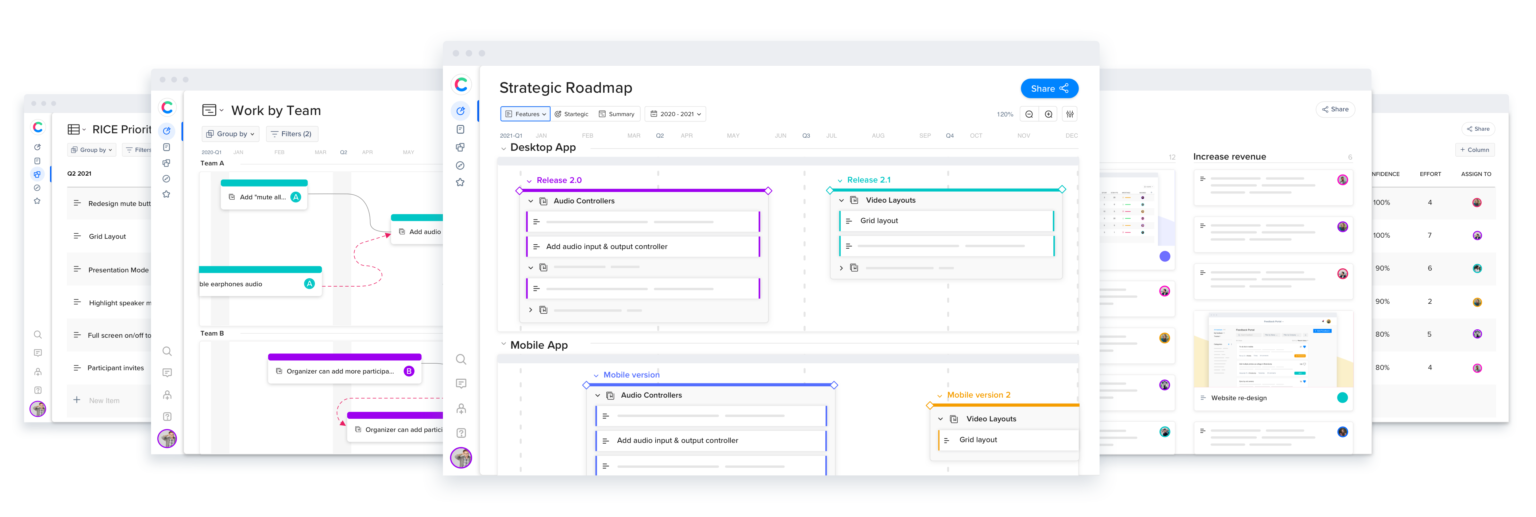This screenshot has width=1536, height=517.
Task: Collapse the Mobile App section
Action: [x=504, y=345]
